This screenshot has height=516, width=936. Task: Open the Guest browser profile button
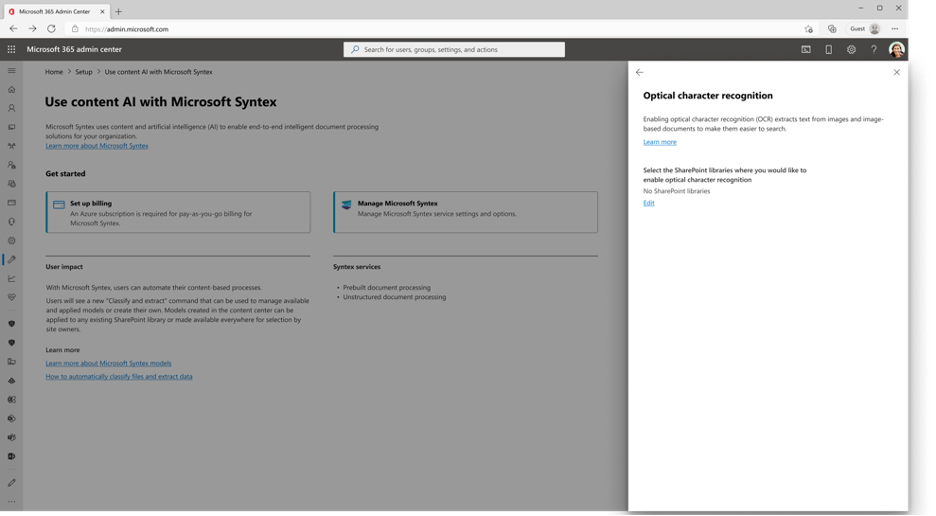click(x=865, y=29)
